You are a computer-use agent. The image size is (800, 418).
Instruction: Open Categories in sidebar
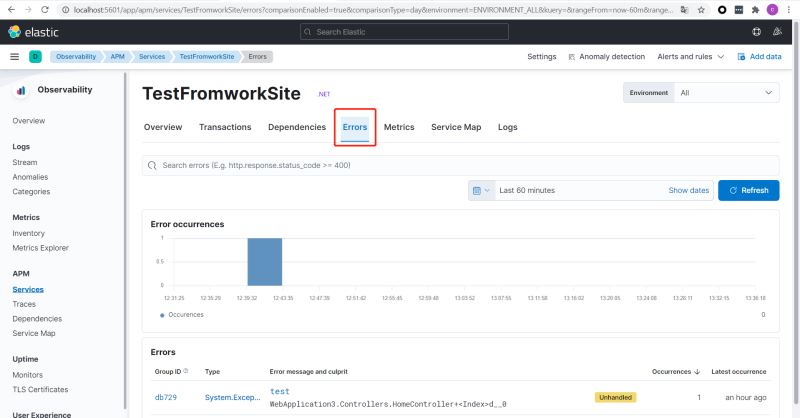(31, 192)
